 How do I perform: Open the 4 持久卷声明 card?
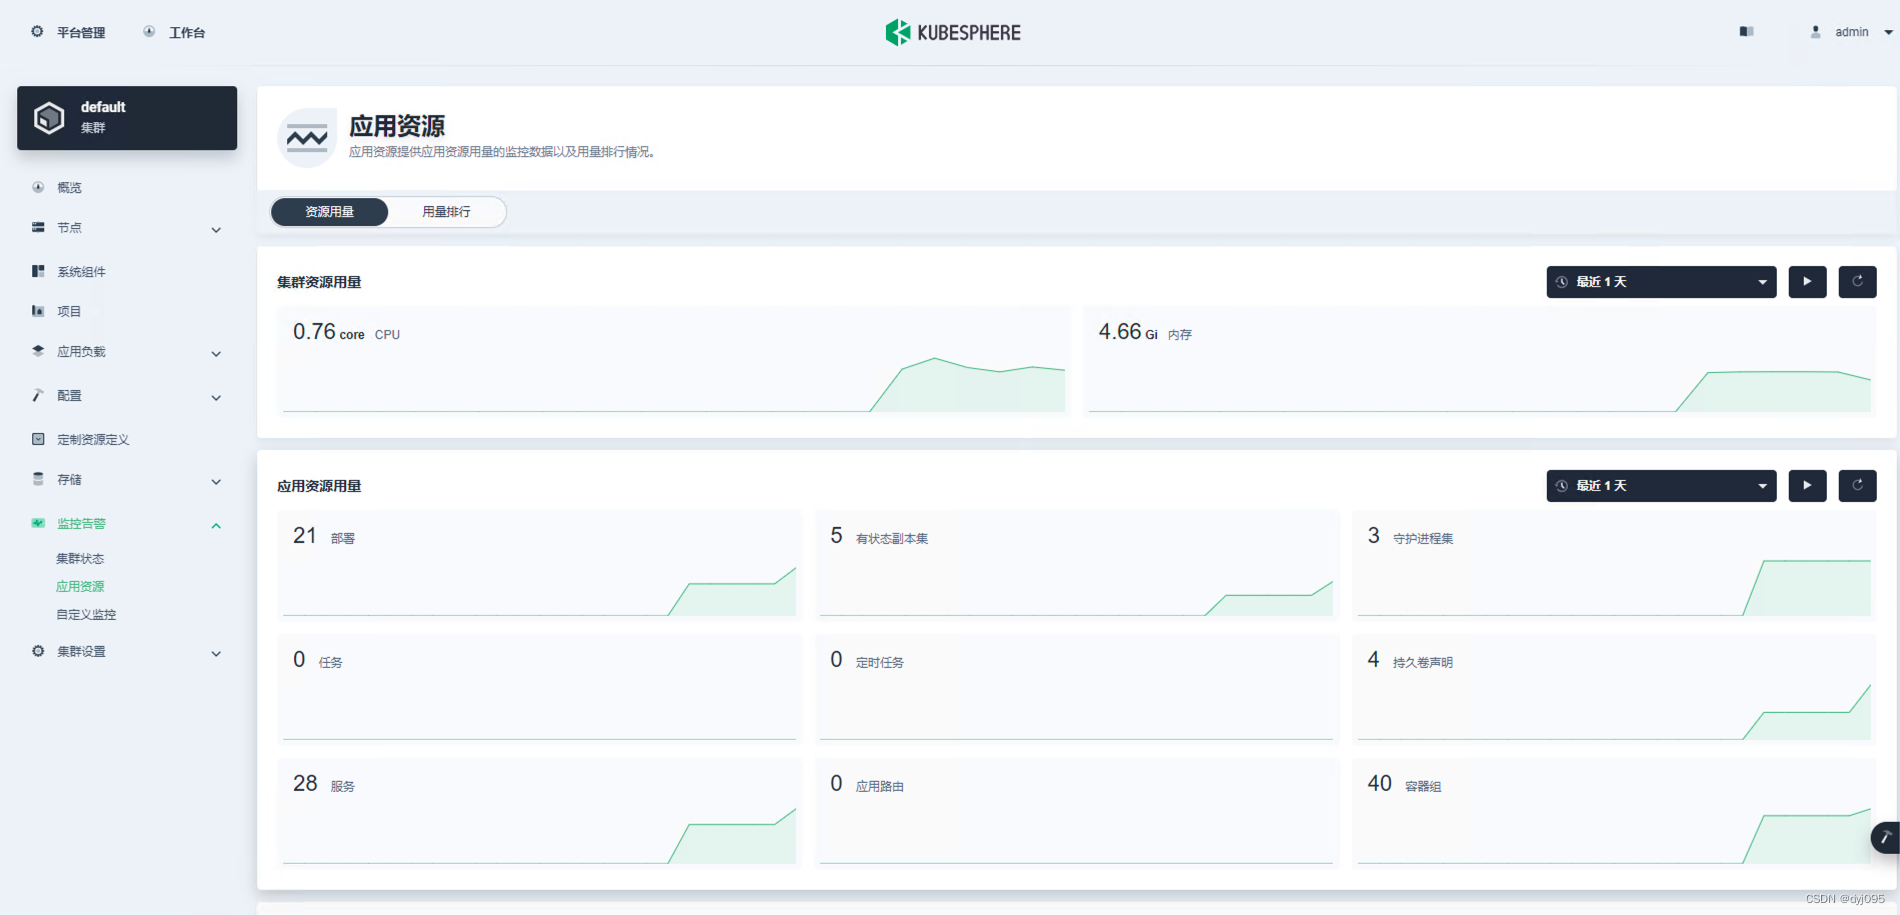click(1614, 689)
